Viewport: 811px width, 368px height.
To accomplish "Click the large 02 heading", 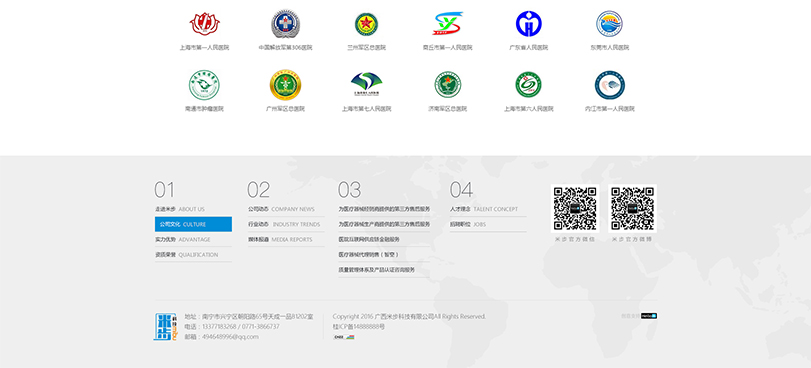I will coord(258,190).
